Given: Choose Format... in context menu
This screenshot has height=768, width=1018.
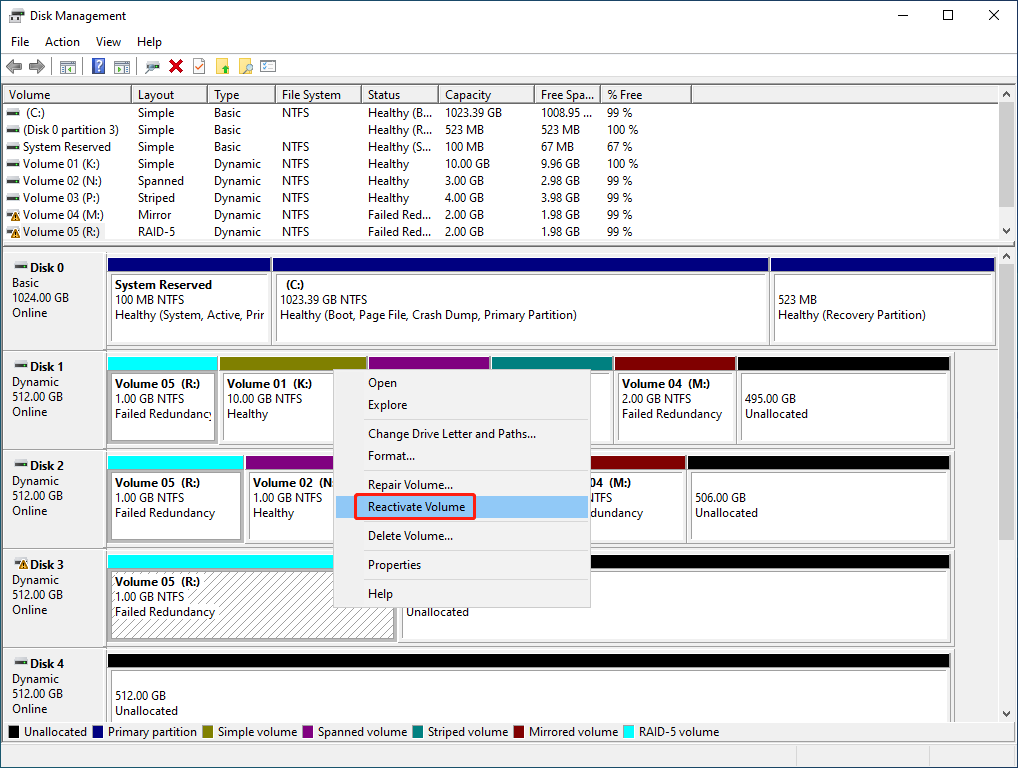Looking at the screenshot, I should [x=462, y=456].
